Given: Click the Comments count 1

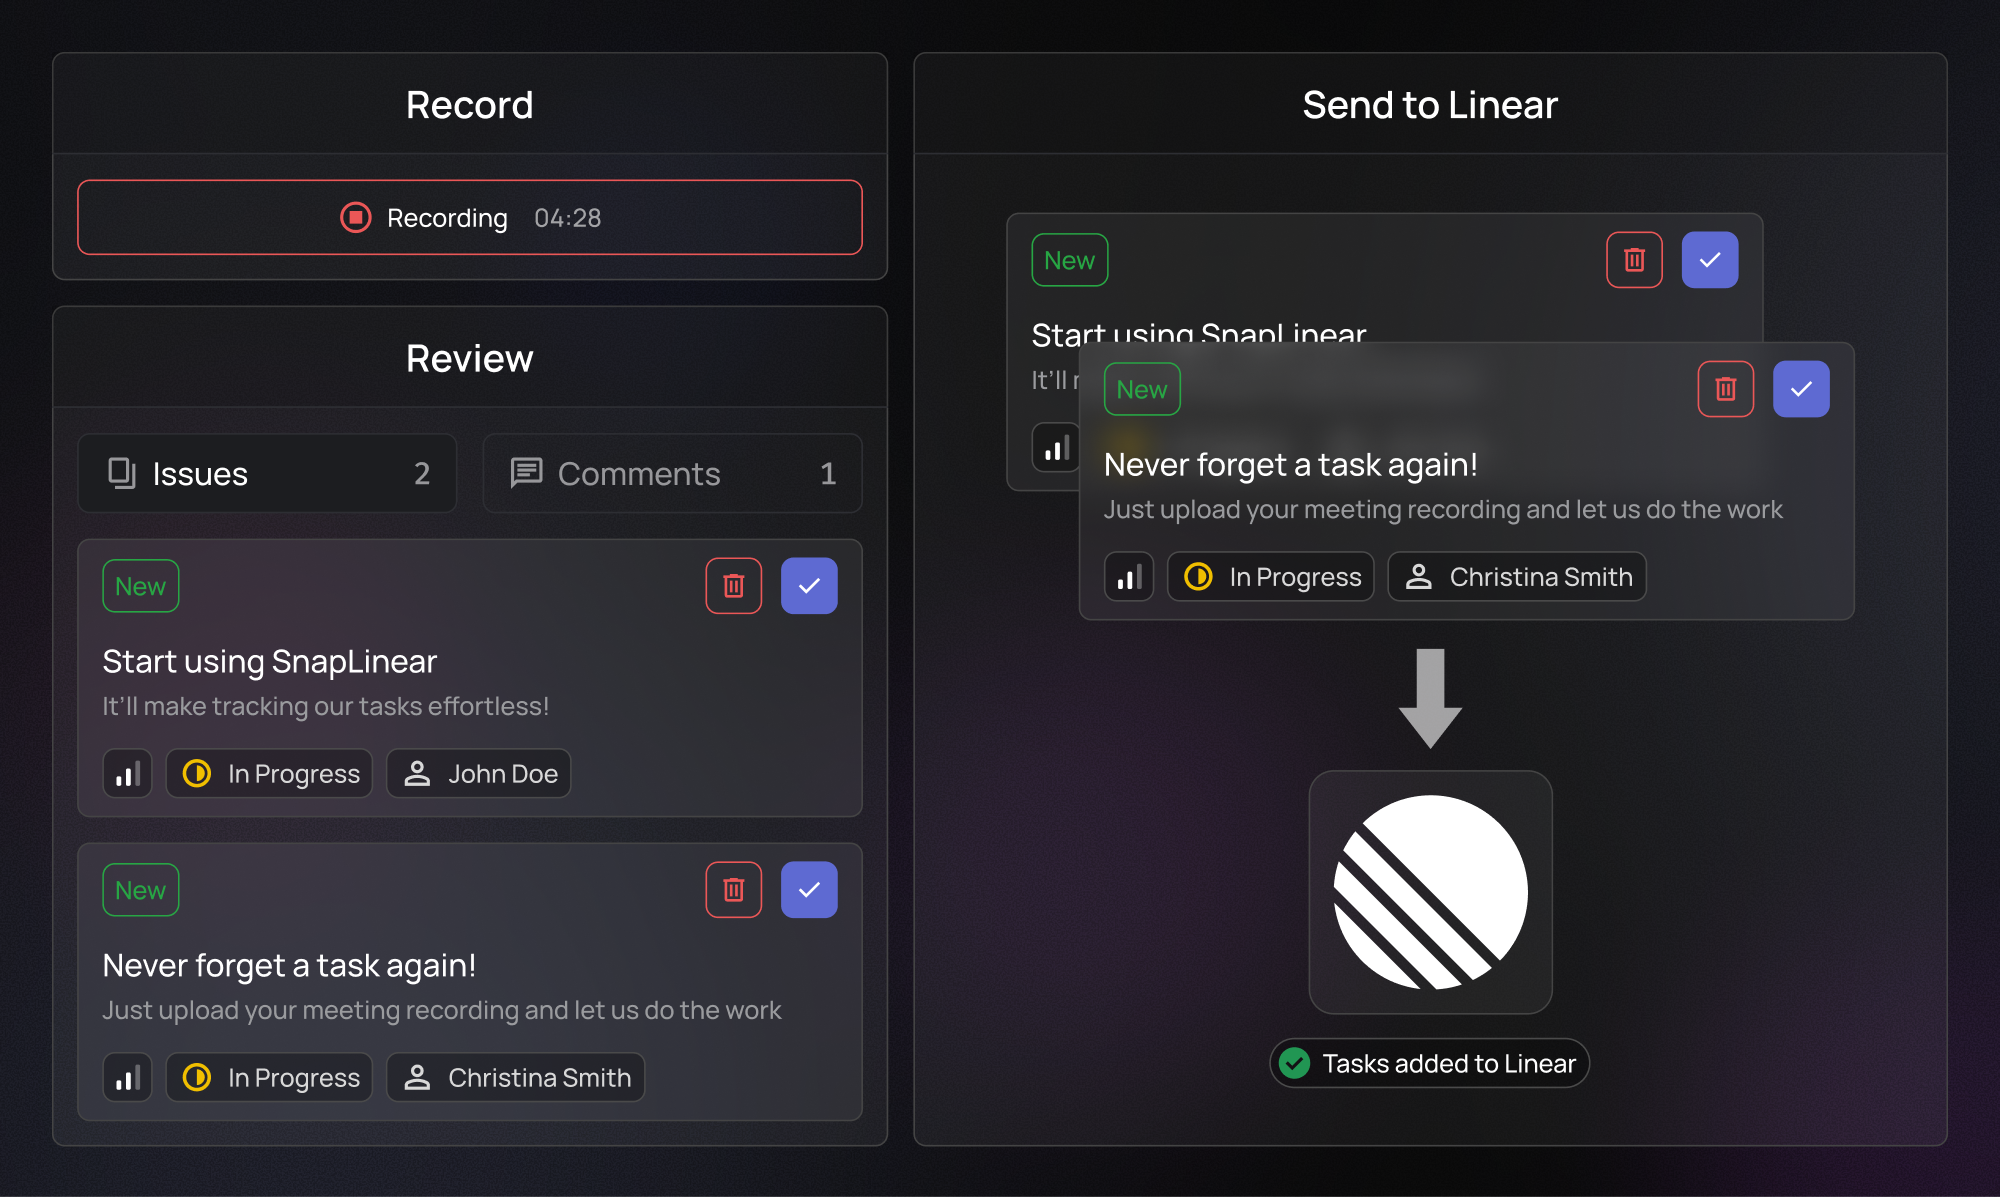Looking at the screenshot, I should [828, 473].
